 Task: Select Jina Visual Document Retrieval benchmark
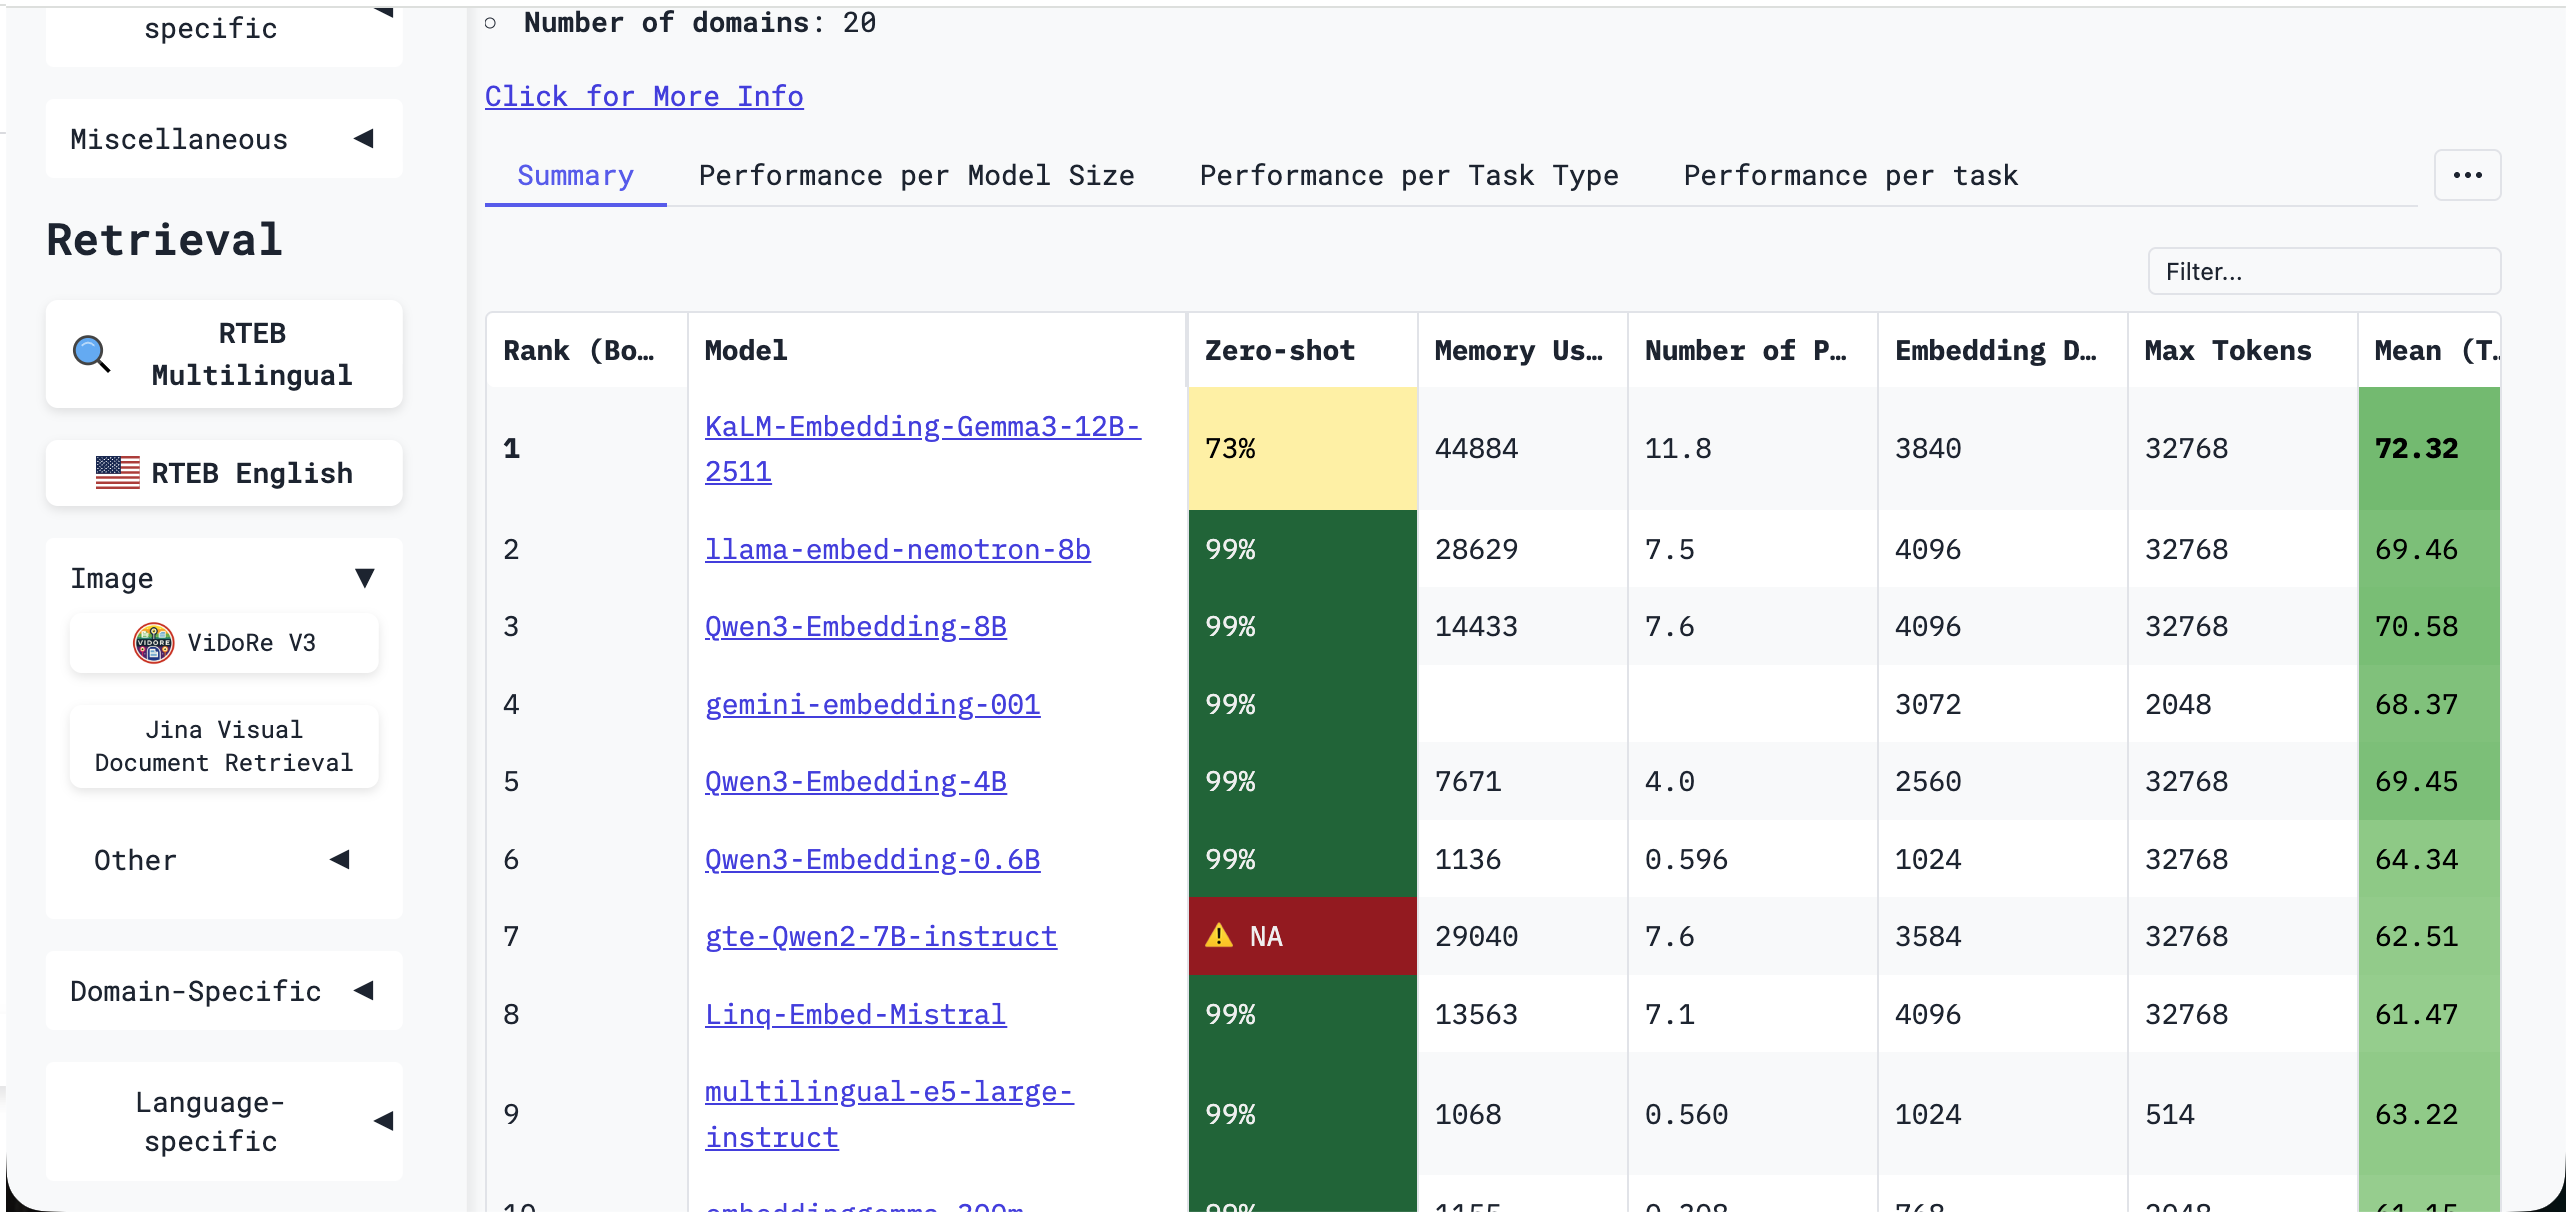(224, 746)
